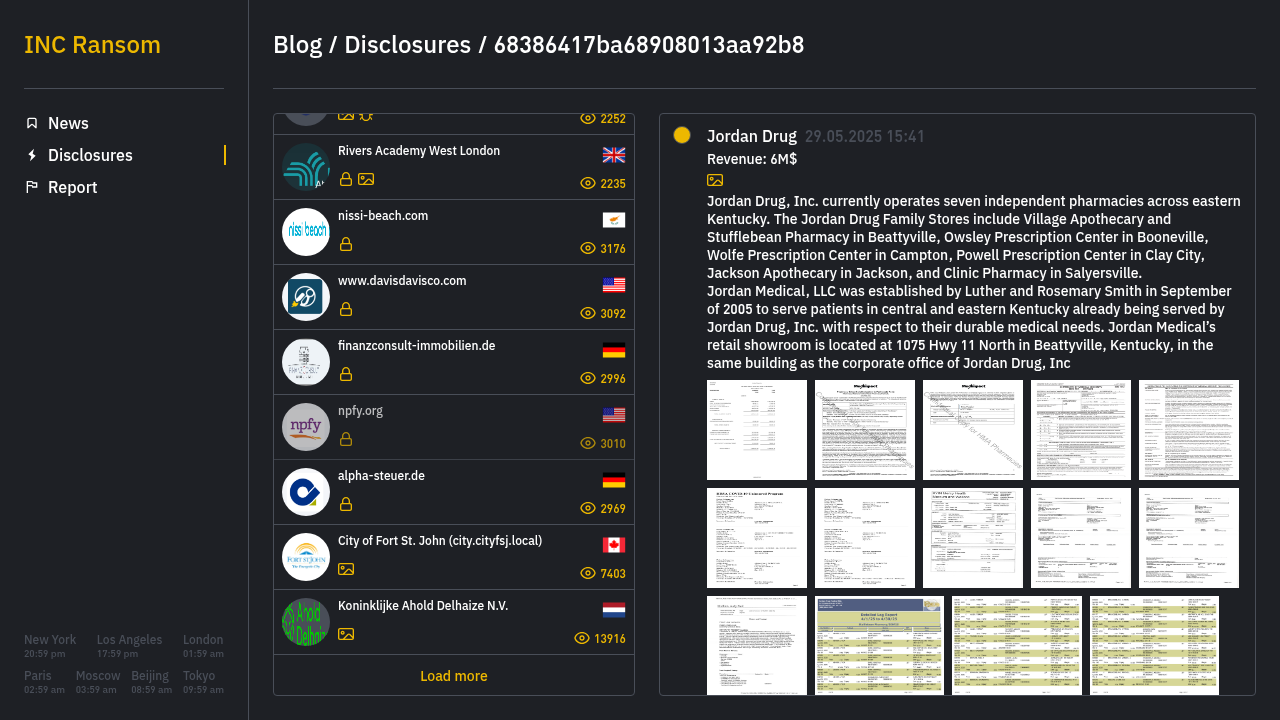The height and width of the screenshot is (720, 1280).
Task: Open the blue-headed log report thumbnail
Action: [879, 645]
